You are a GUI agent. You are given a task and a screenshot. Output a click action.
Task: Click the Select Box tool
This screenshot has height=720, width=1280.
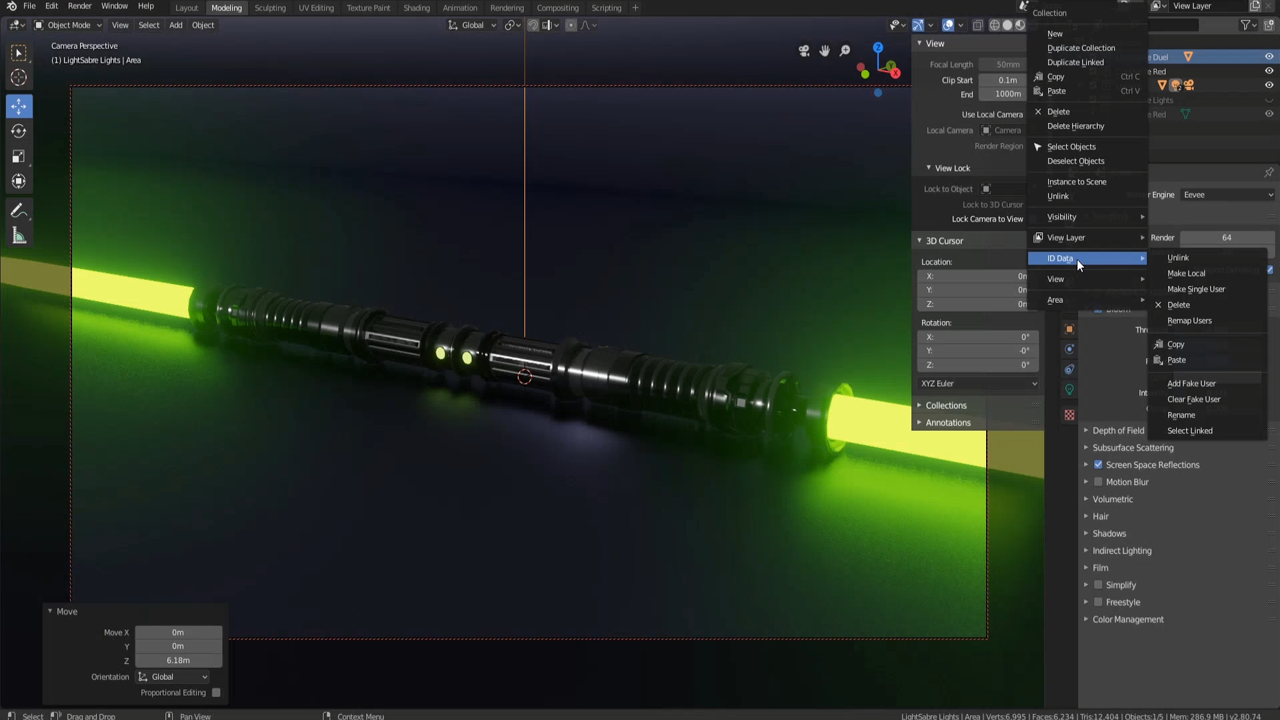pyautogui.click(x=18, y=52)
